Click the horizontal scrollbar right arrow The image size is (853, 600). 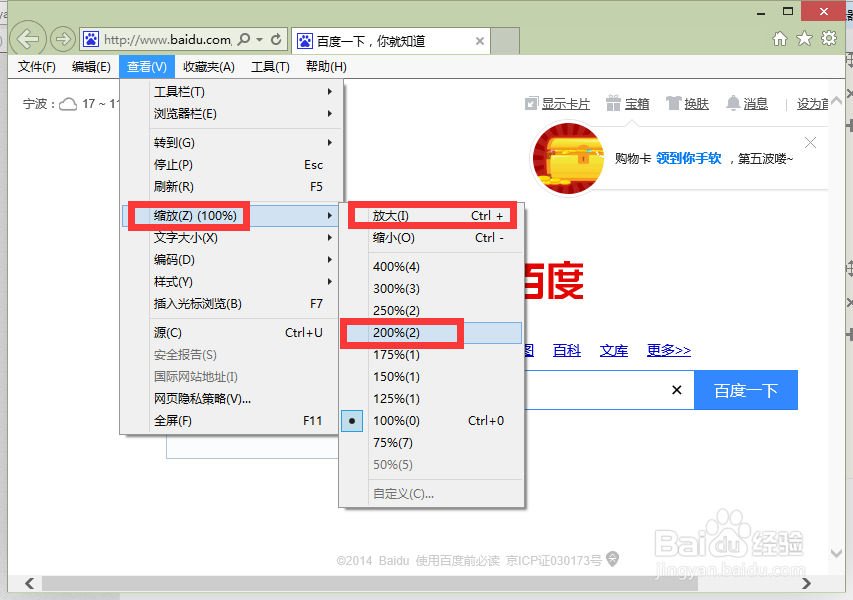(806, 584)
